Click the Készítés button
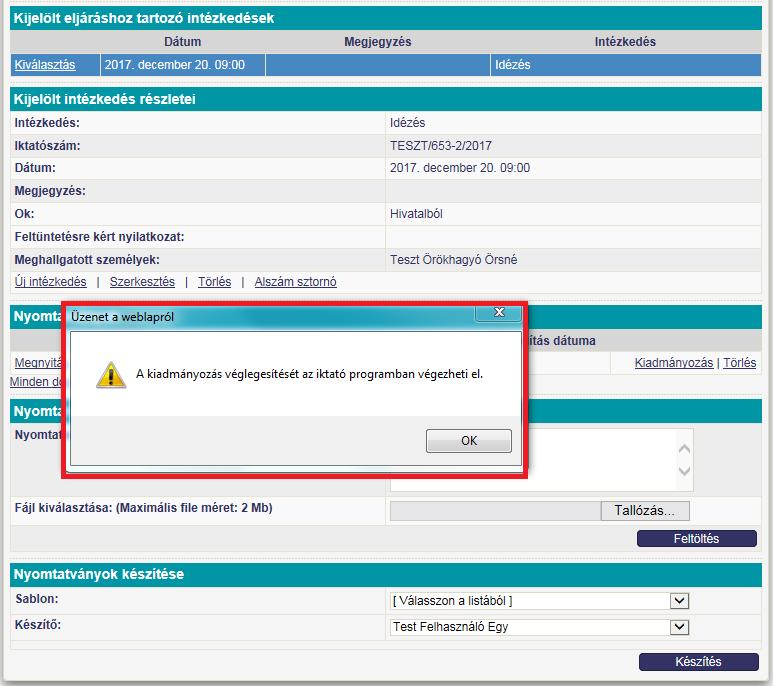Image resolution: width=773 pixels, height=686 pixels. 698,661
